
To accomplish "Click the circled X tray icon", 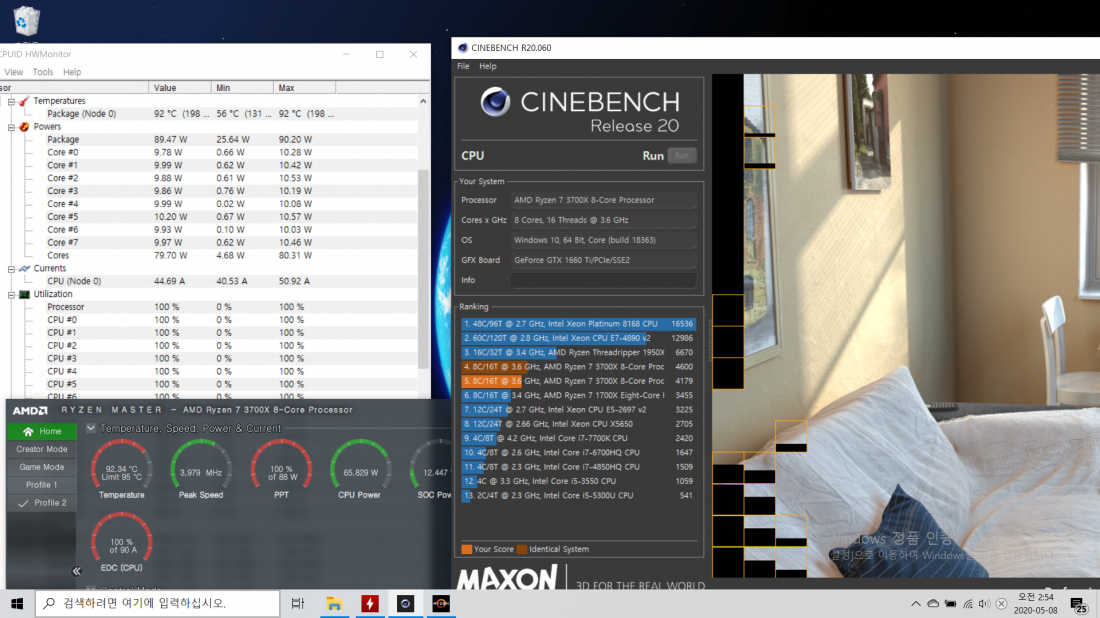I will point(1001,603).
